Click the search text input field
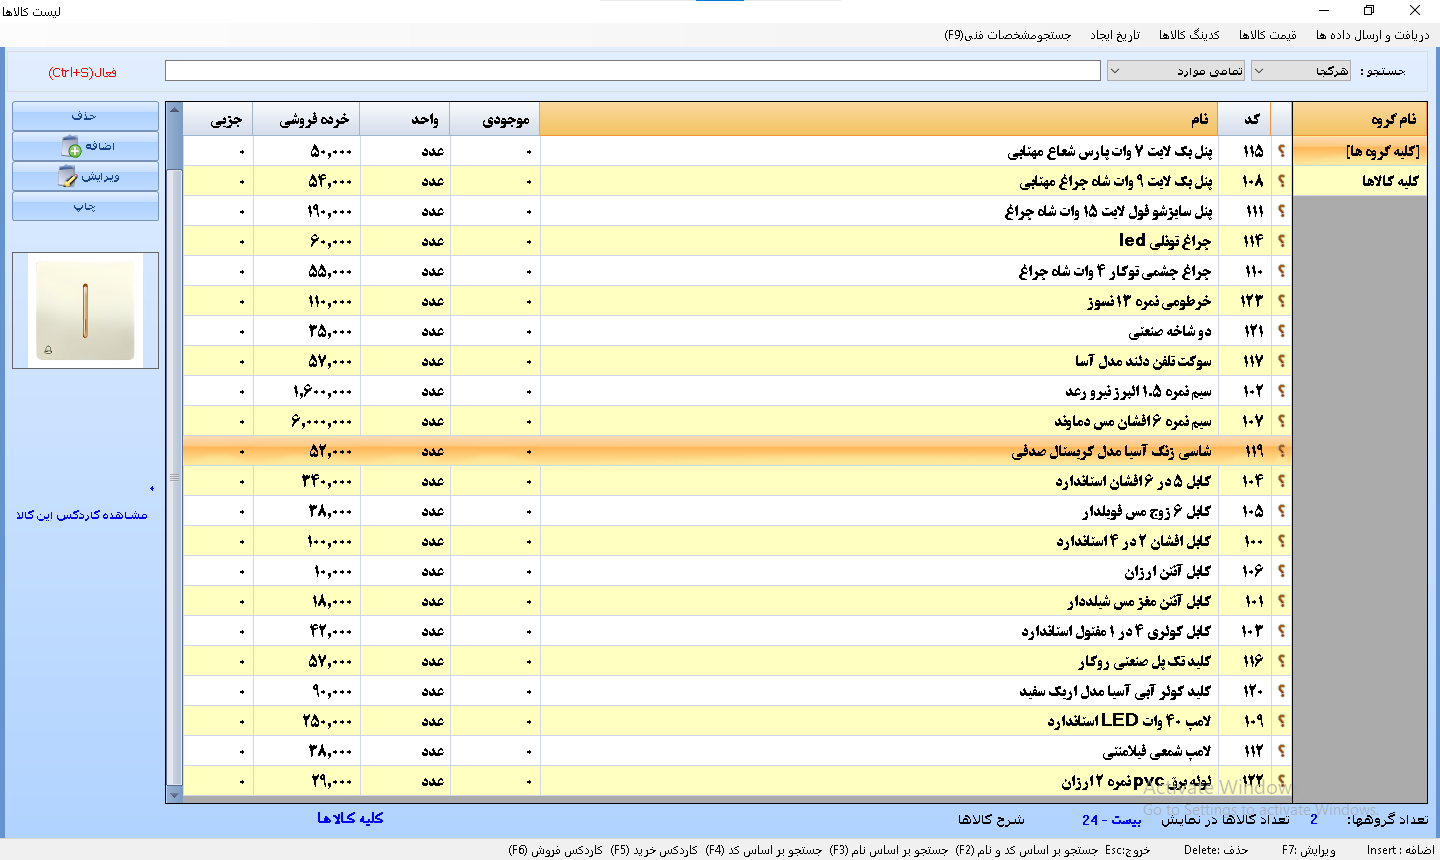 coord(632,71)
